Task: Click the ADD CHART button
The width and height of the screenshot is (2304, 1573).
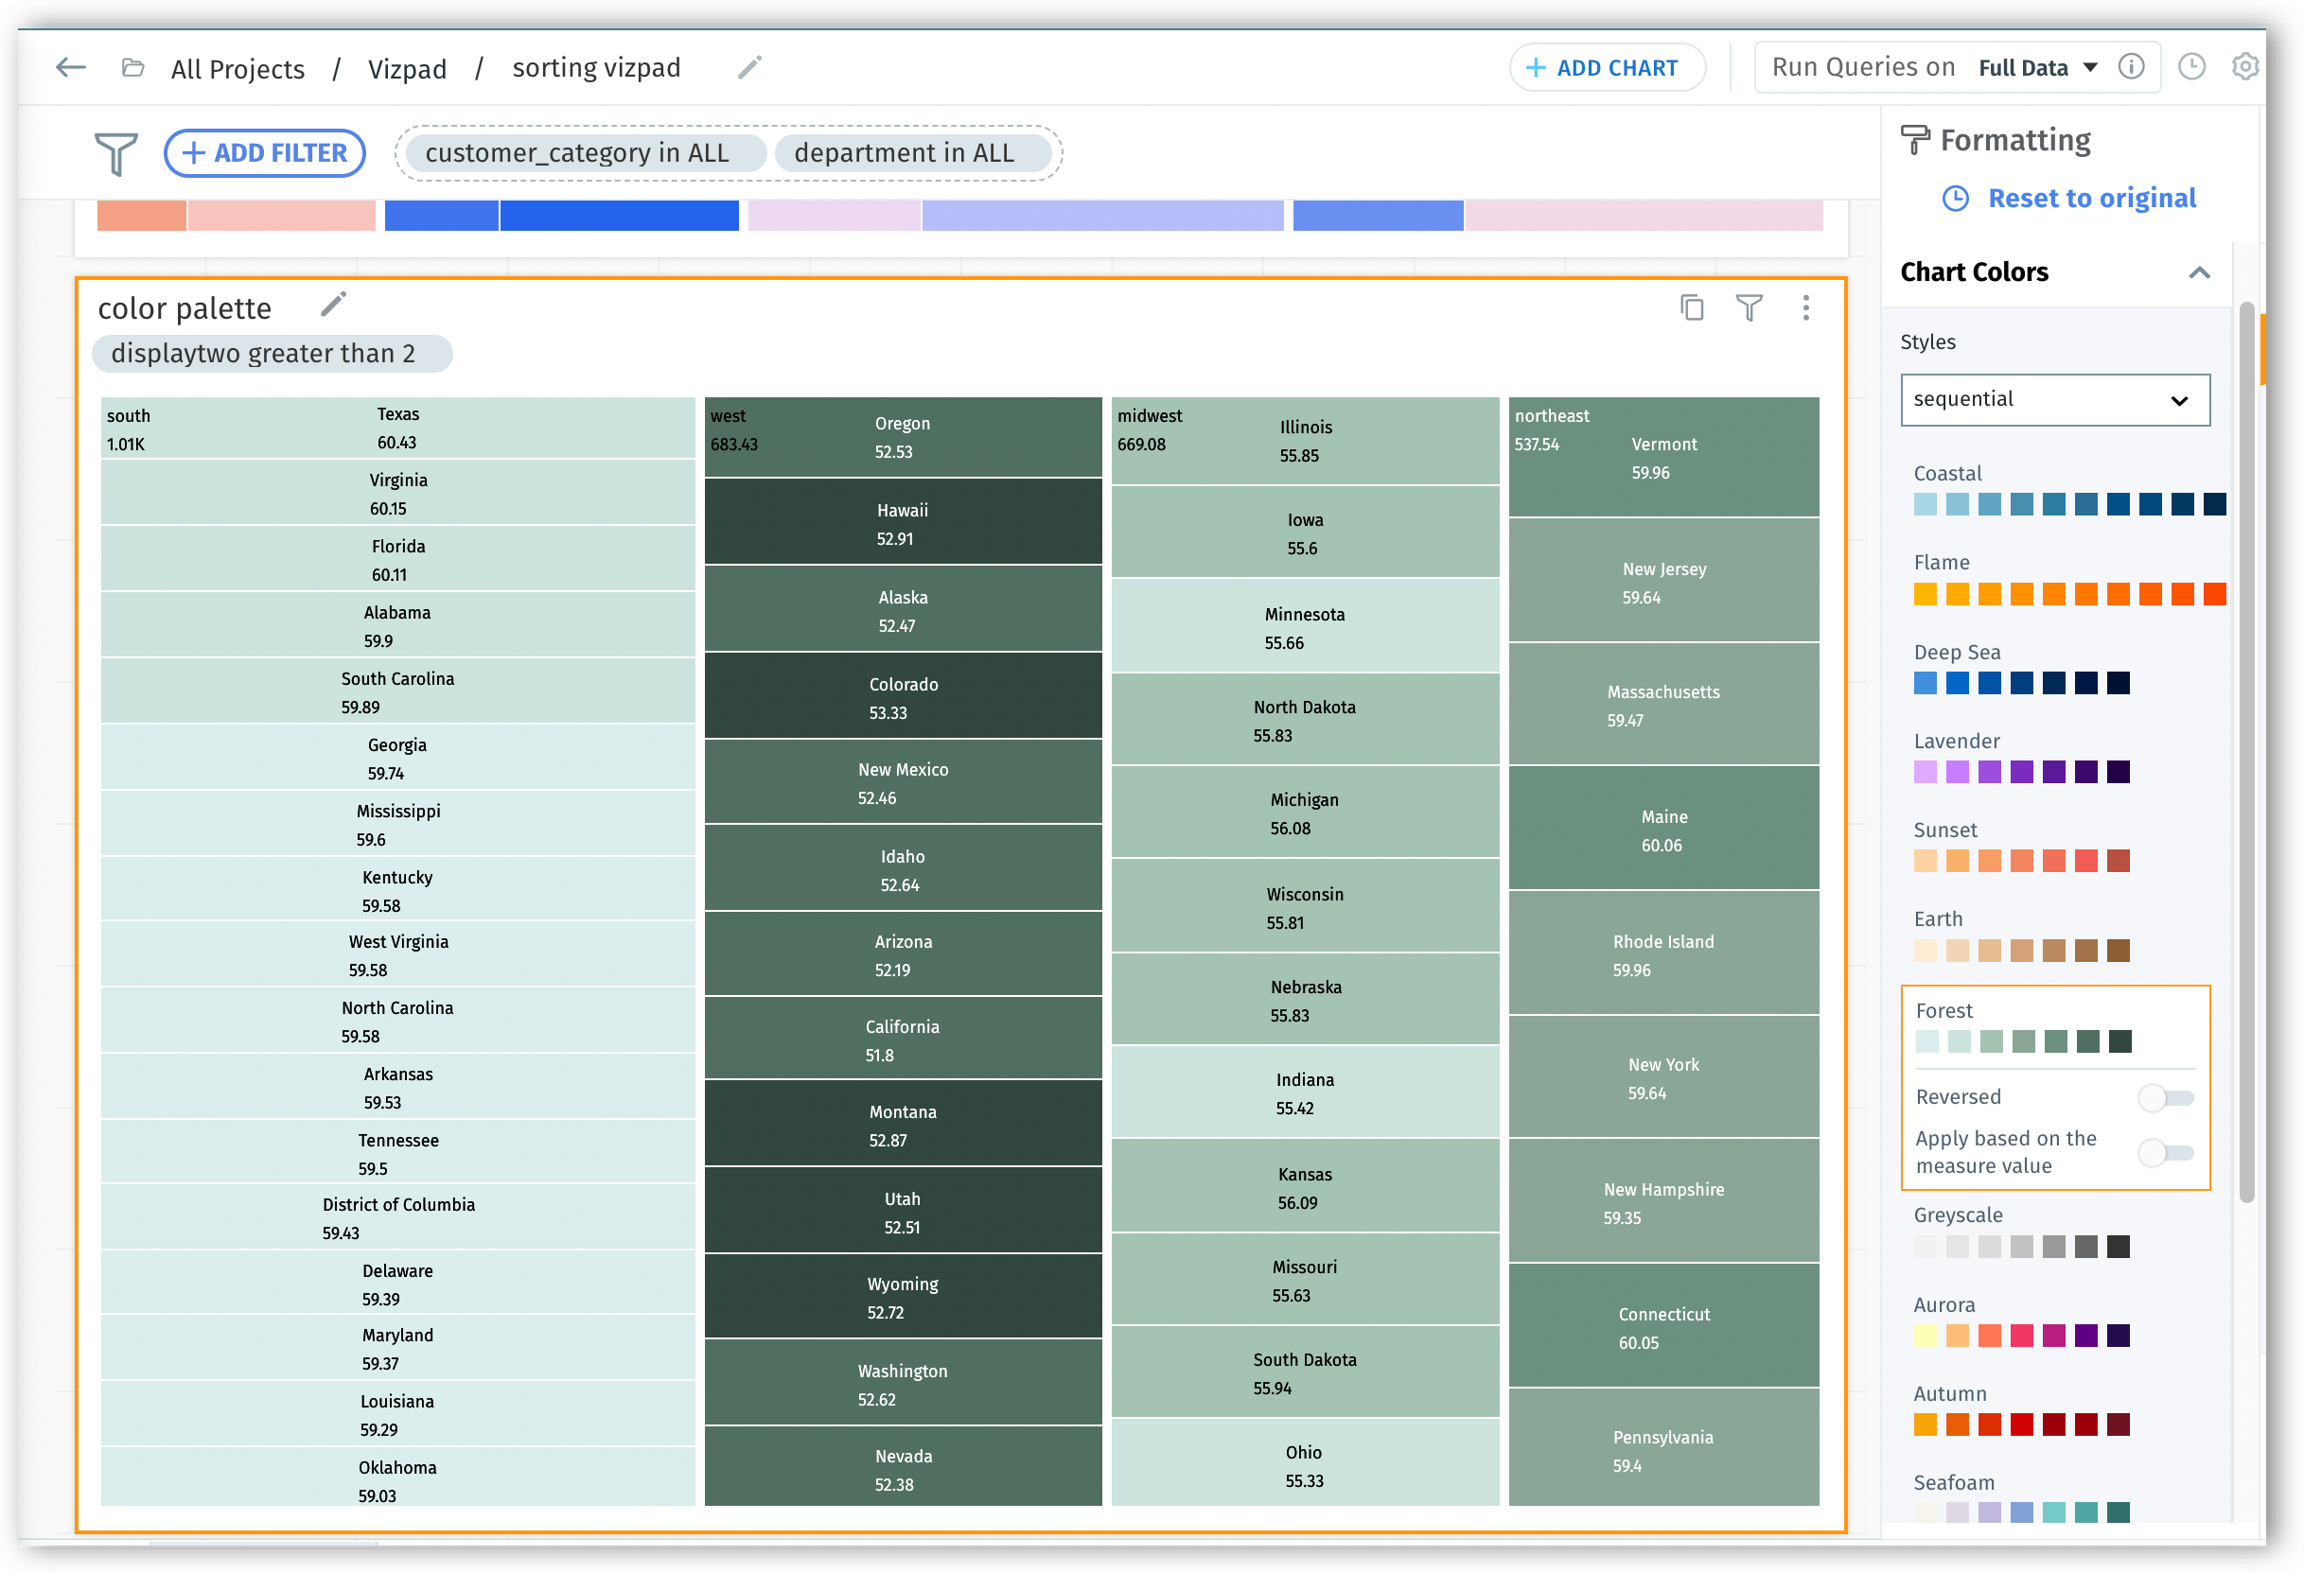Action: pyautogui.click(x=1605, y=68)
